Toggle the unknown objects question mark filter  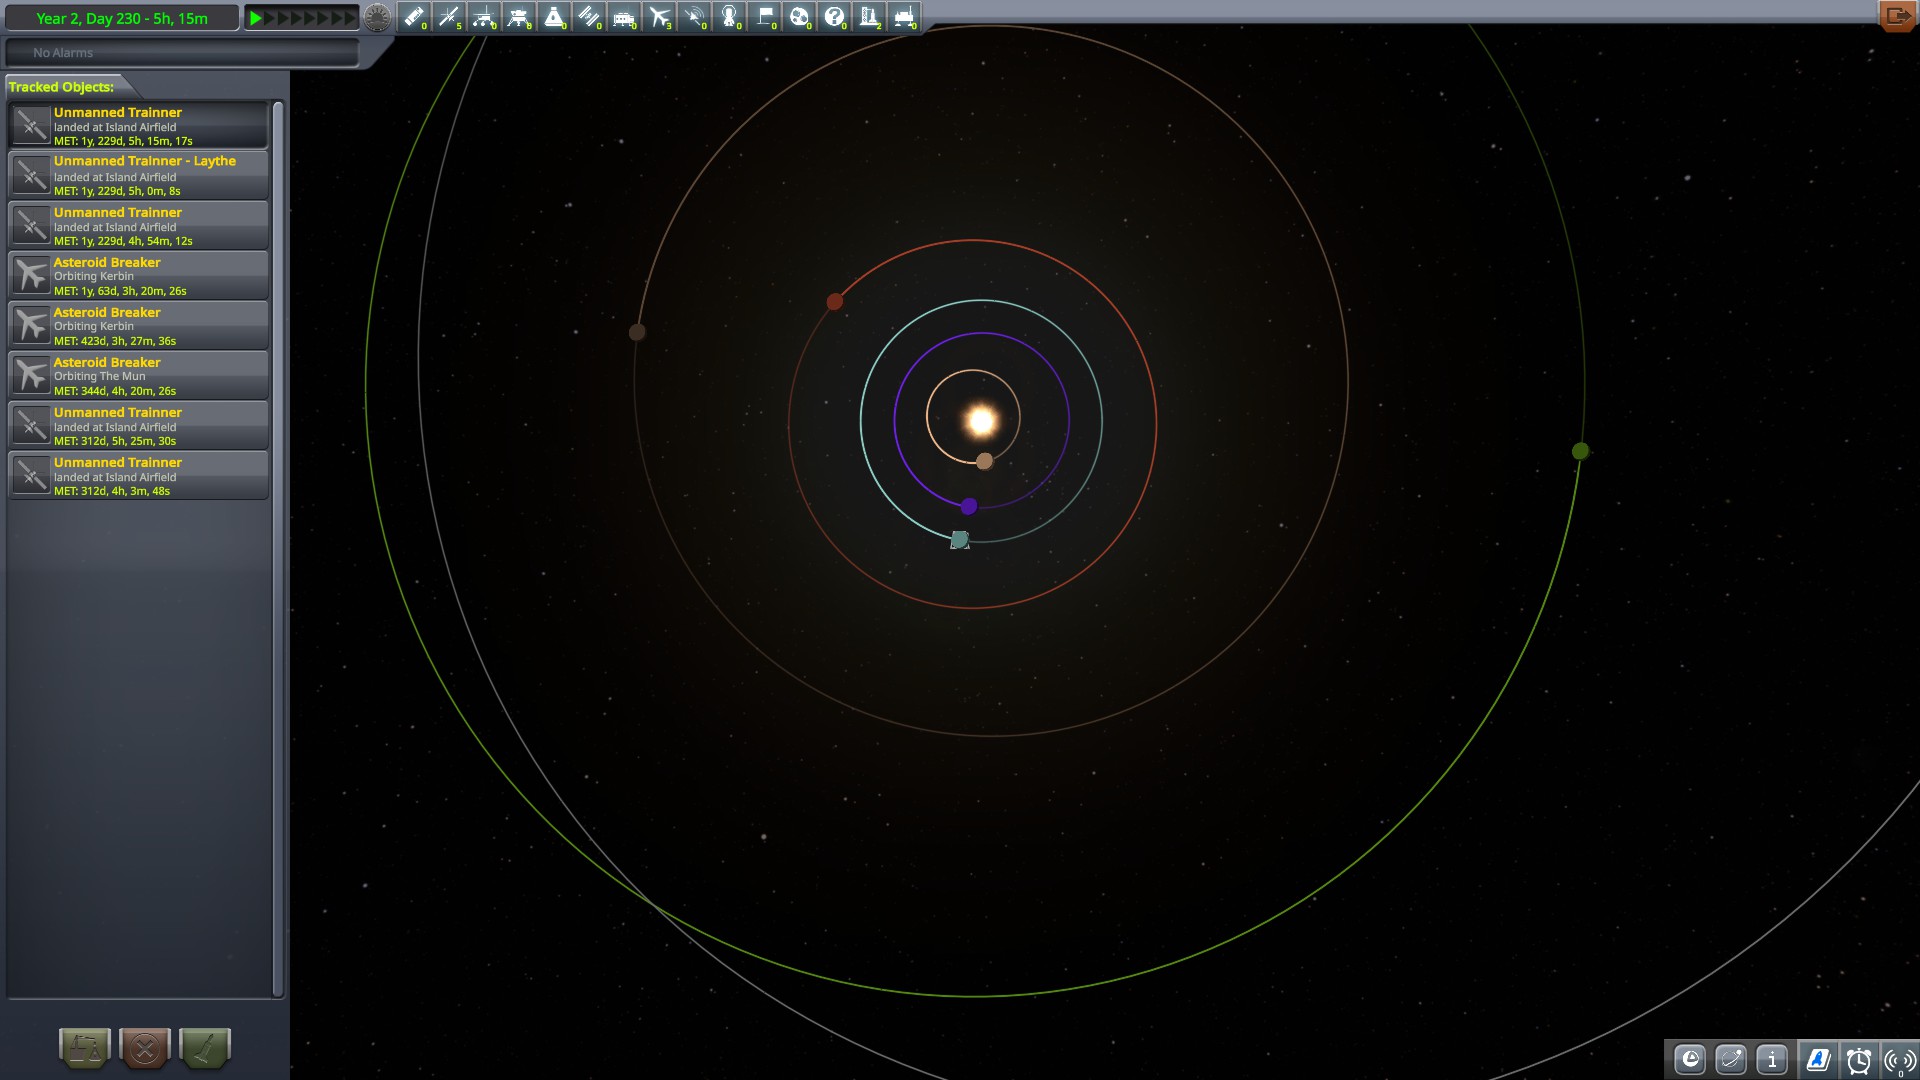[x=834, y=17]
